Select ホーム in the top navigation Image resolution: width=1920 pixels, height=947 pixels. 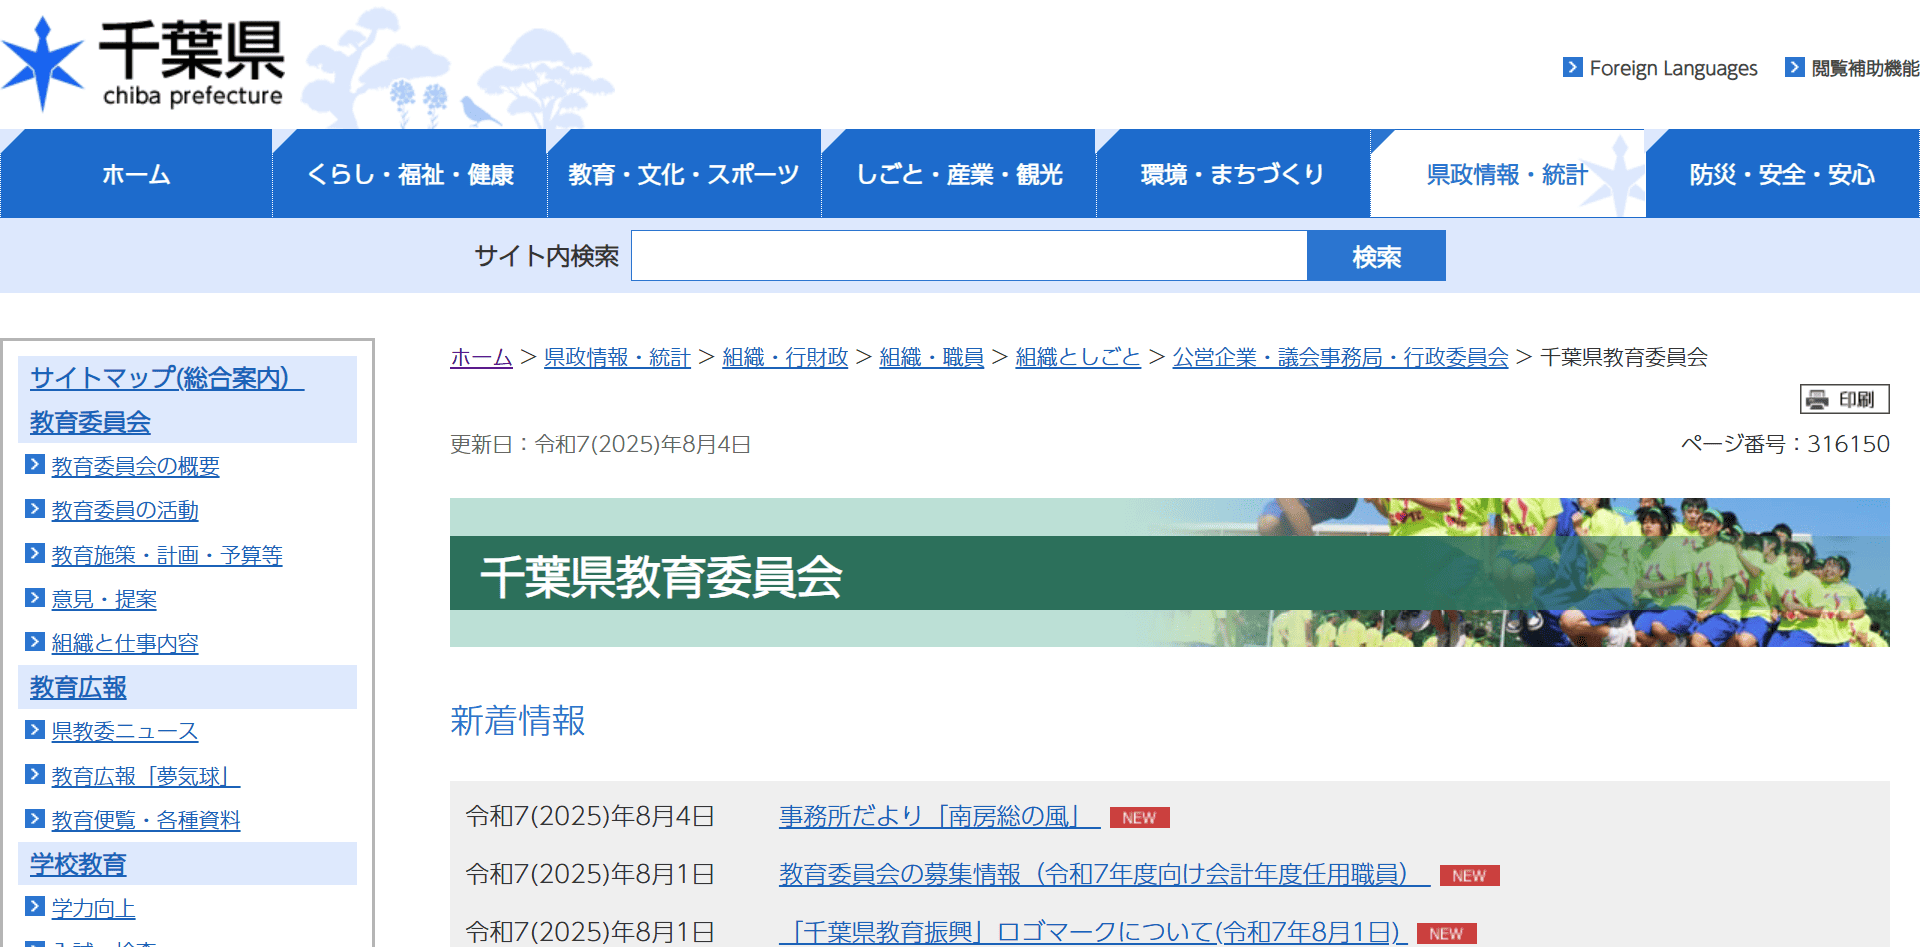(136, 173)
